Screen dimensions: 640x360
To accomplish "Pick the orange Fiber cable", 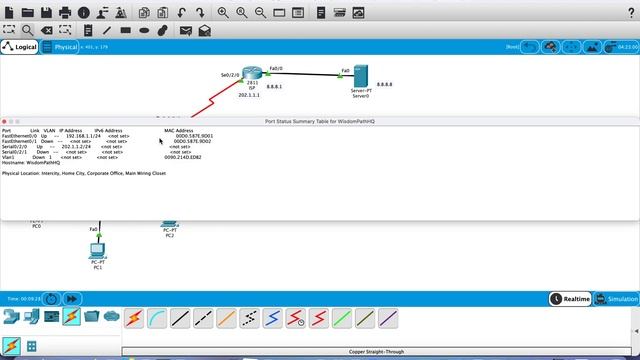I will click(227, 318).
